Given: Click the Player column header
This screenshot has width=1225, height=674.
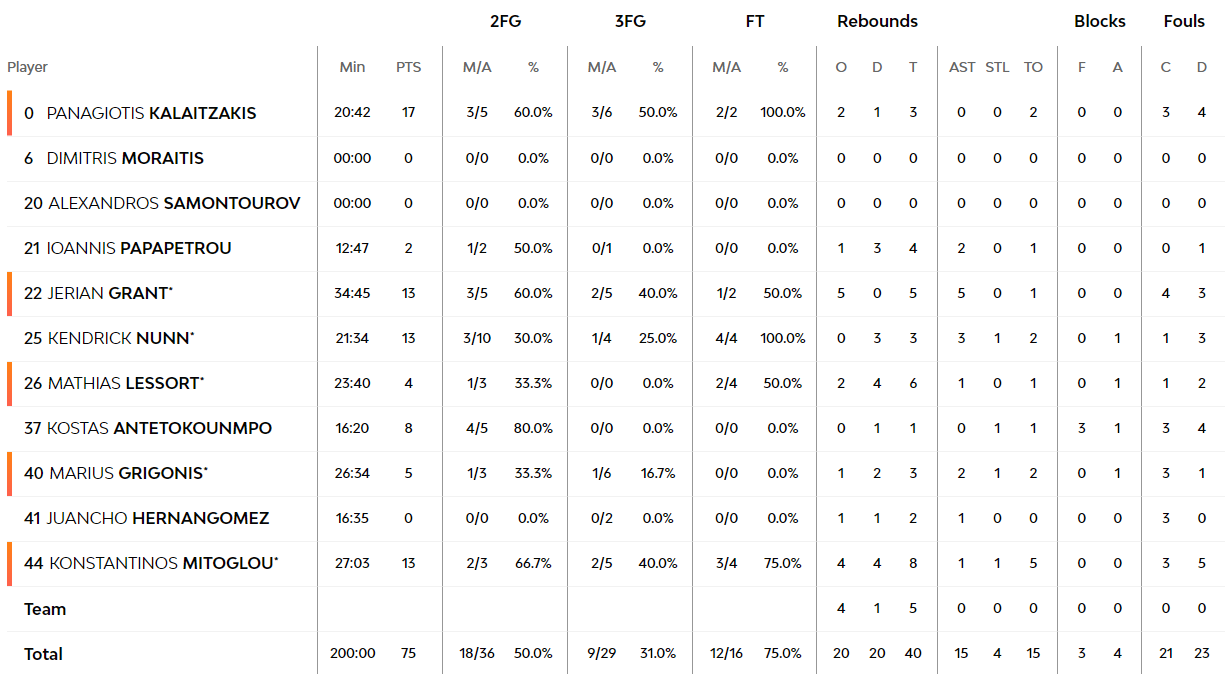Looking at the screenshot, I should pyautogui.click(x=28, y=67).
